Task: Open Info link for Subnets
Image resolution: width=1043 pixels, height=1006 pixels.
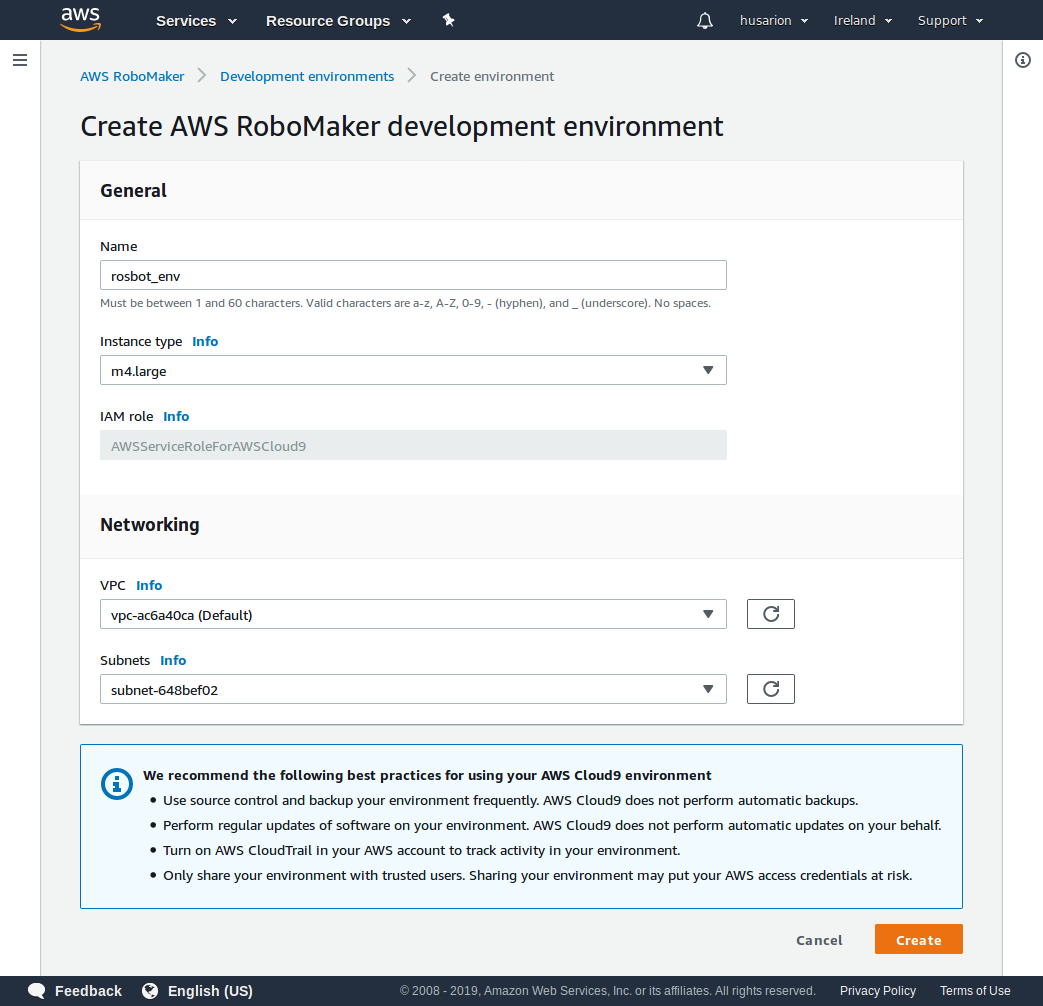Action: click(x=173, y=661)
